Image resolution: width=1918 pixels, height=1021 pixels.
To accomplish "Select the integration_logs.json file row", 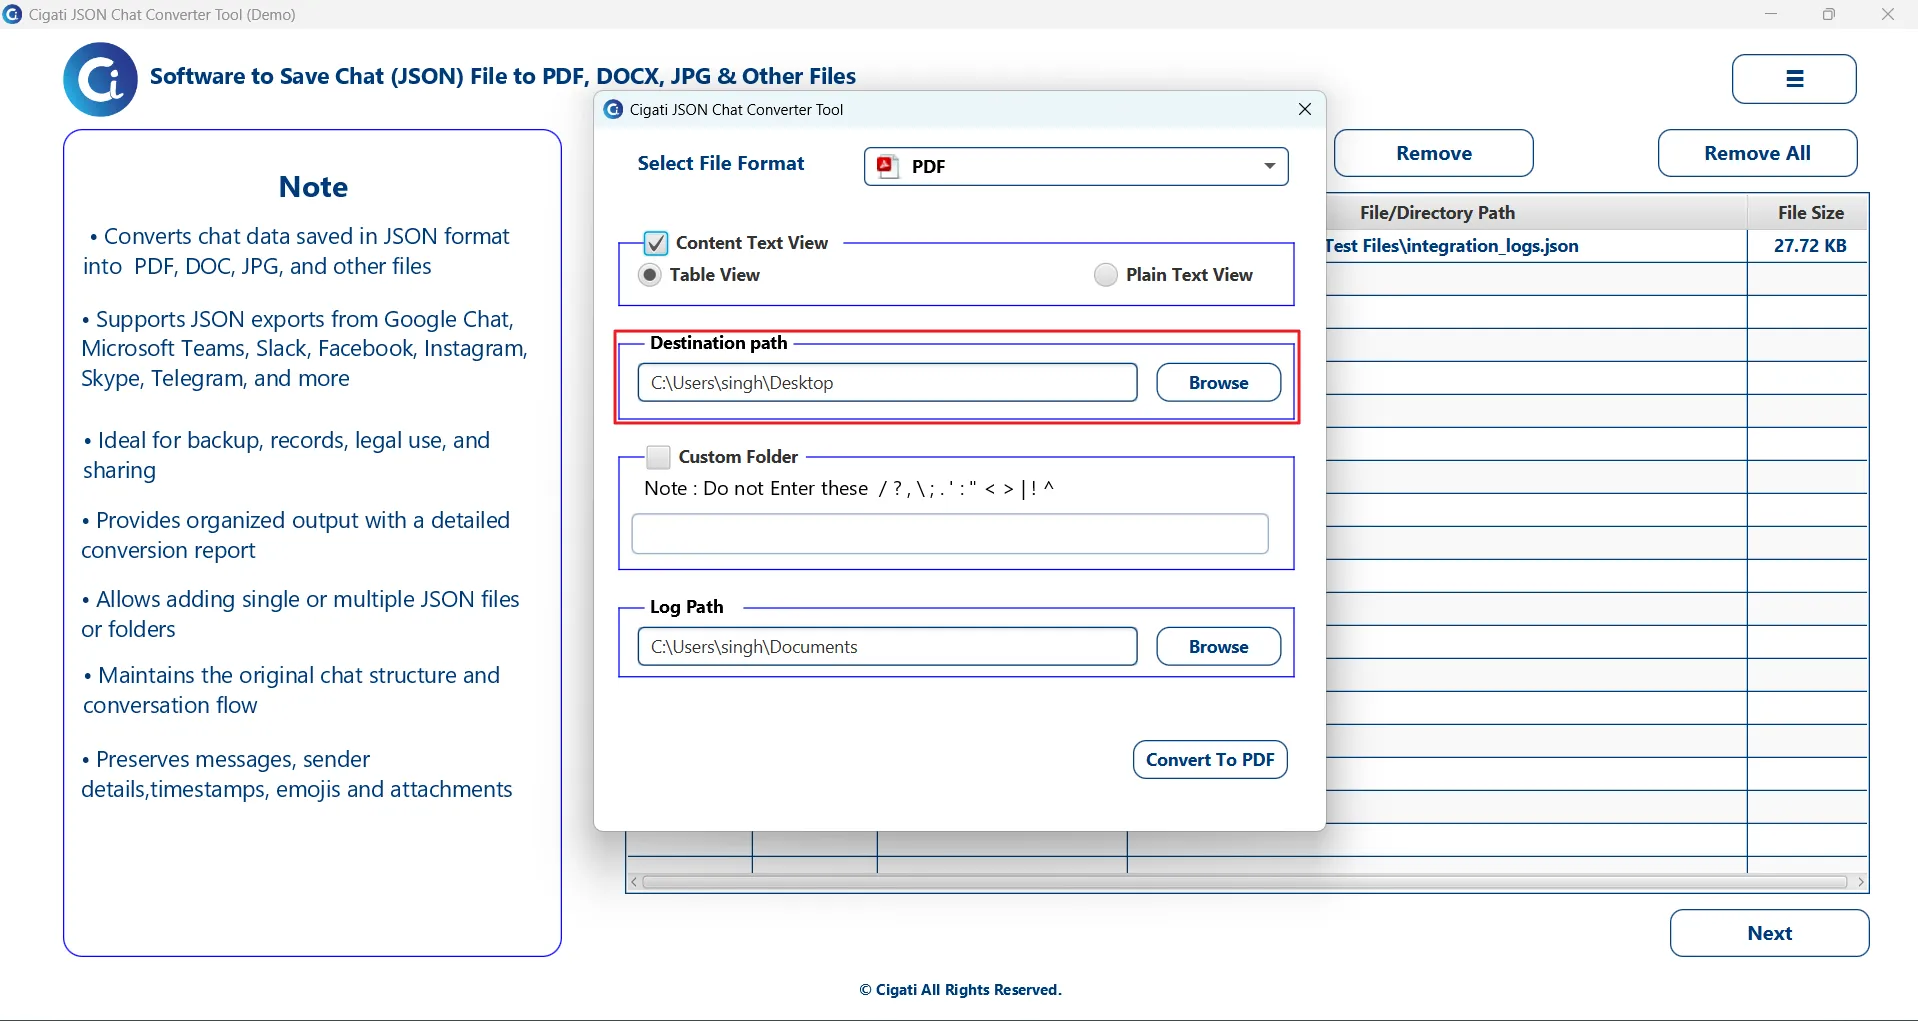I will (x=1597, y=246).
